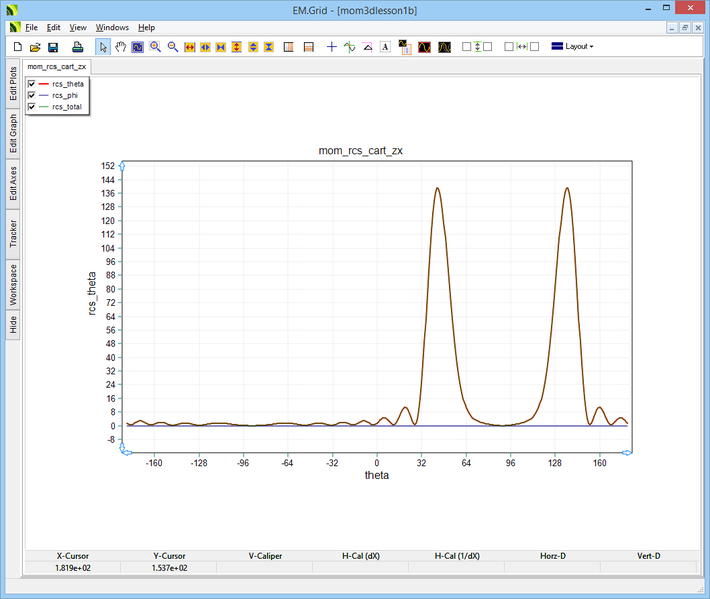Open the Edit Plots side panel
This screenshot has width=710, height=599.
(13, 83)
